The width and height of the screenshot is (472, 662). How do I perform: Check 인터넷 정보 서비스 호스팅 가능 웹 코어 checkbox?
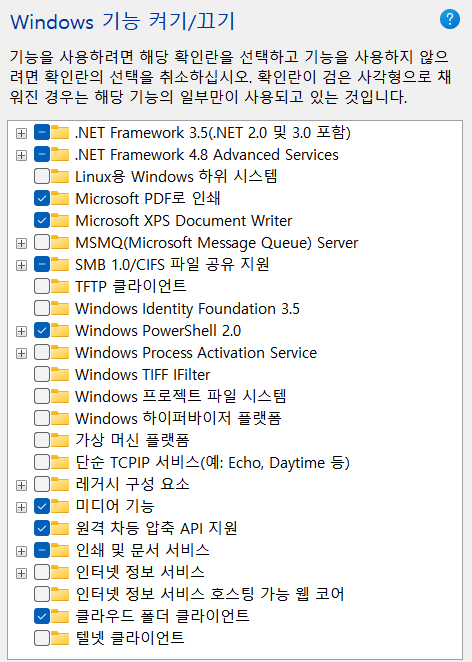[x=42, y=594]
